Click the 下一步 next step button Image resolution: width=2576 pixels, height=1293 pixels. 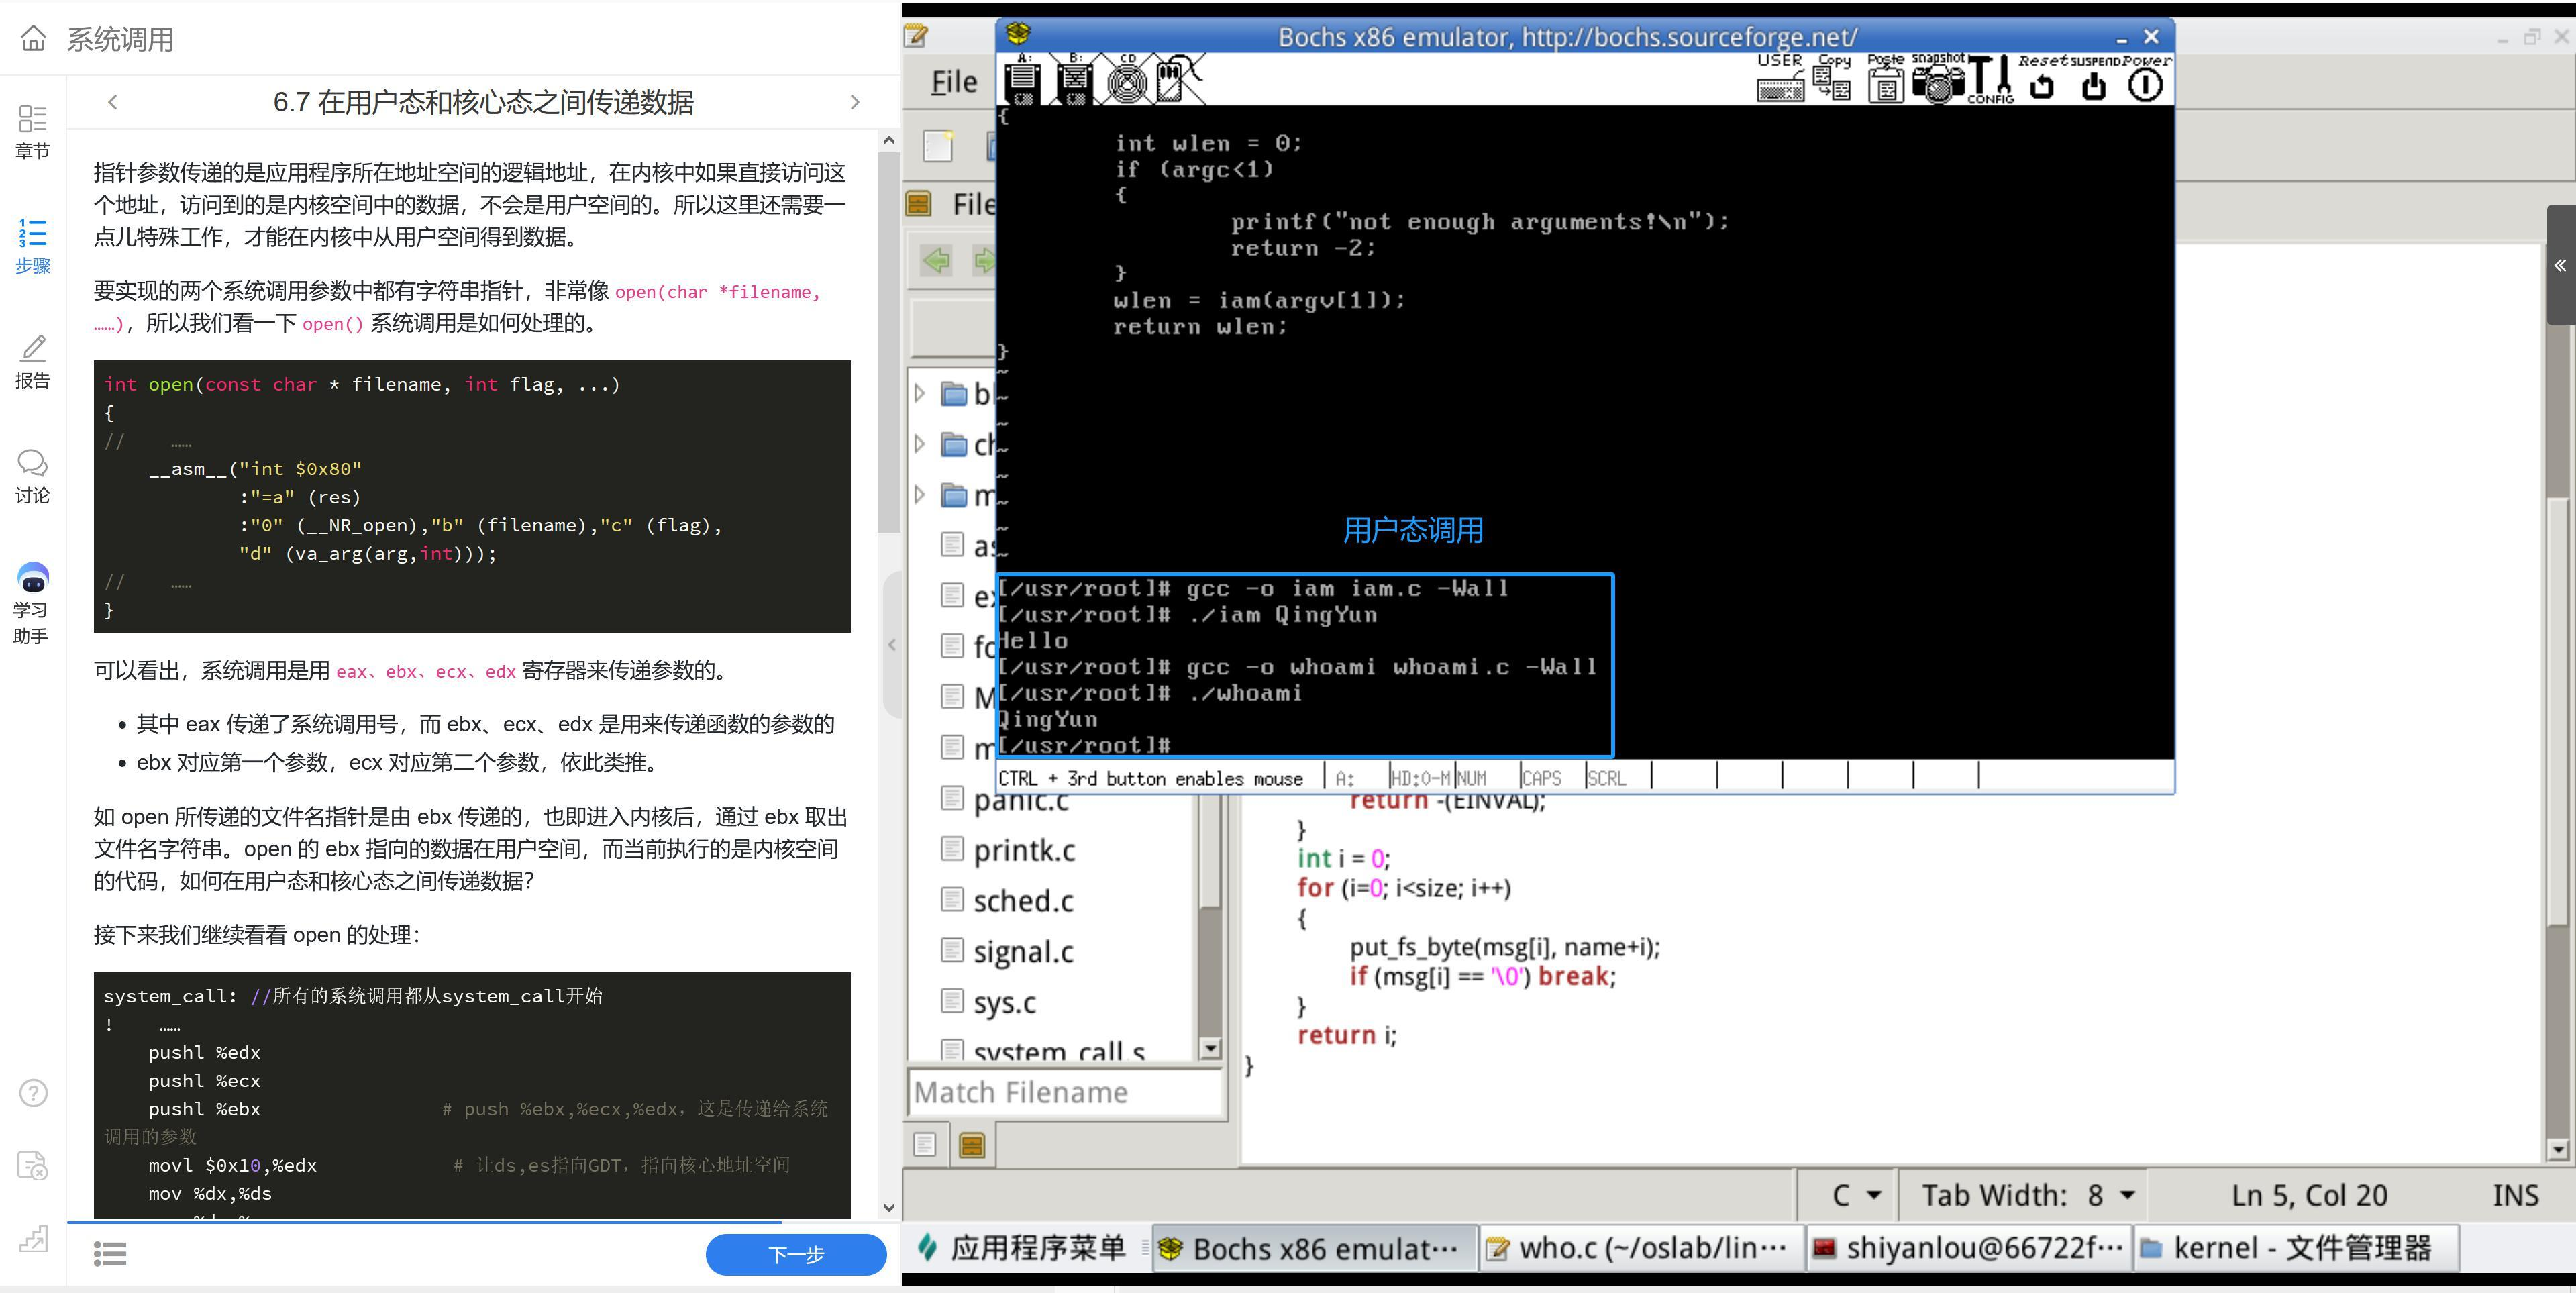[x=796, y=1254]
